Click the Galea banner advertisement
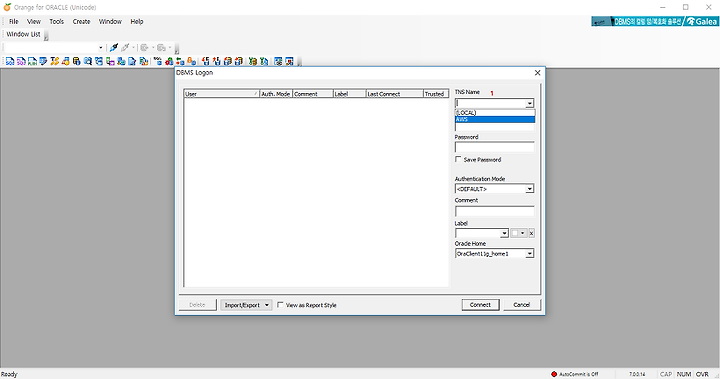720x379 pixels. tap(654, 21)
